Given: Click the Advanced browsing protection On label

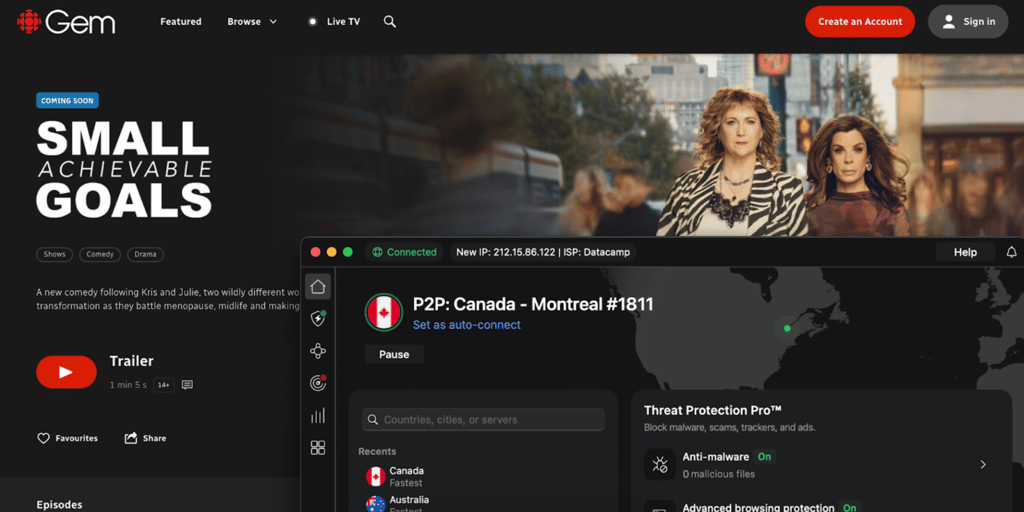Looking at the screenshot, I should coord(850,507).
